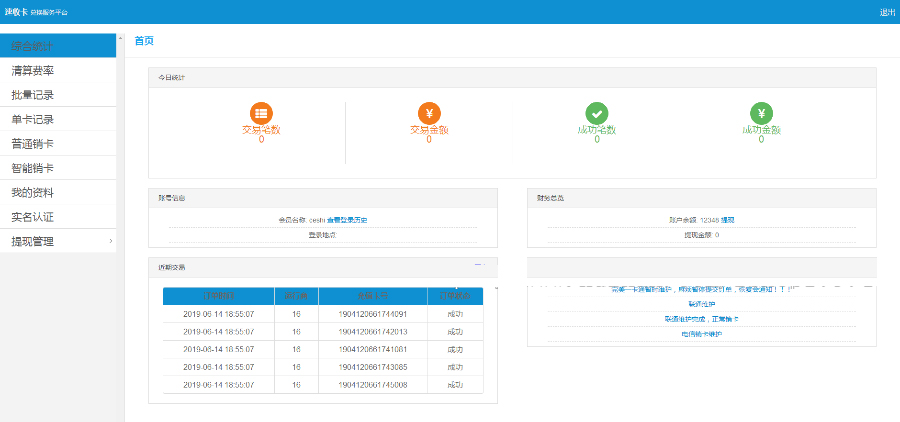The height and width of the screenshot is (422, 900).
Task: Click the green 成功金额 yen icon
Action: tap(761, 113)
